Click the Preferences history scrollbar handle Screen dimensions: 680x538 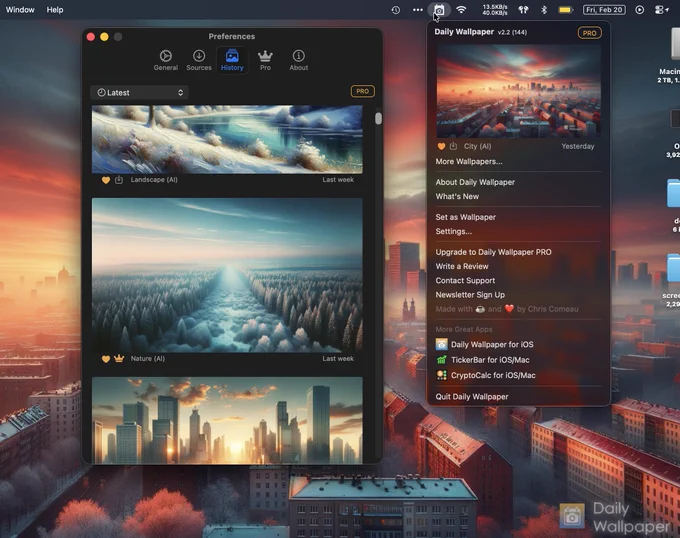pos(379,118)
